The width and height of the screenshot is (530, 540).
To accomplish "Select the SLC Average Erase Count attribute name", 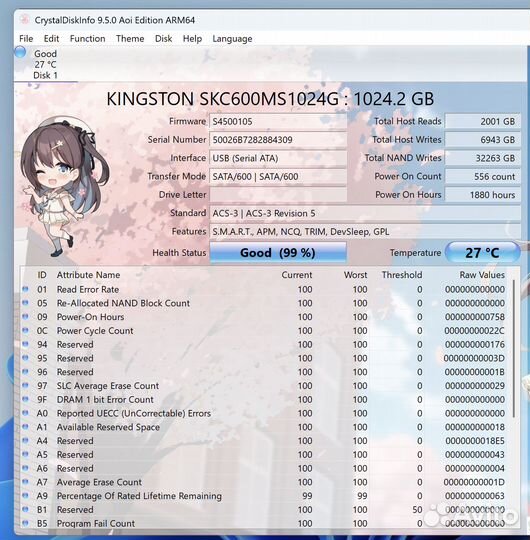I will [108, 386].
